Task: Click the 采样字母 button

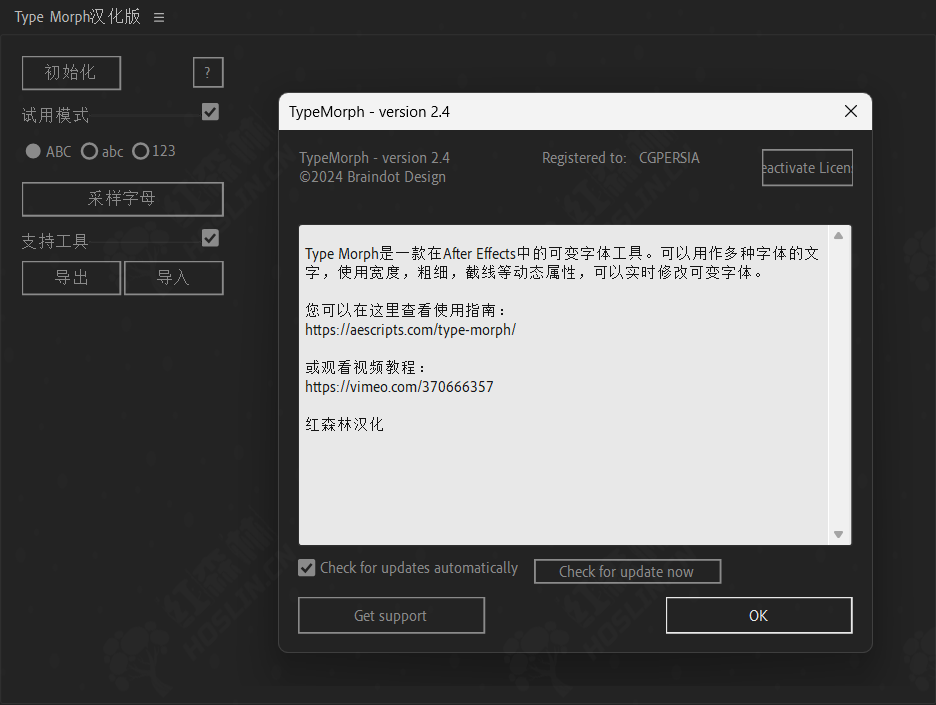Action: (x=122, y=199)
